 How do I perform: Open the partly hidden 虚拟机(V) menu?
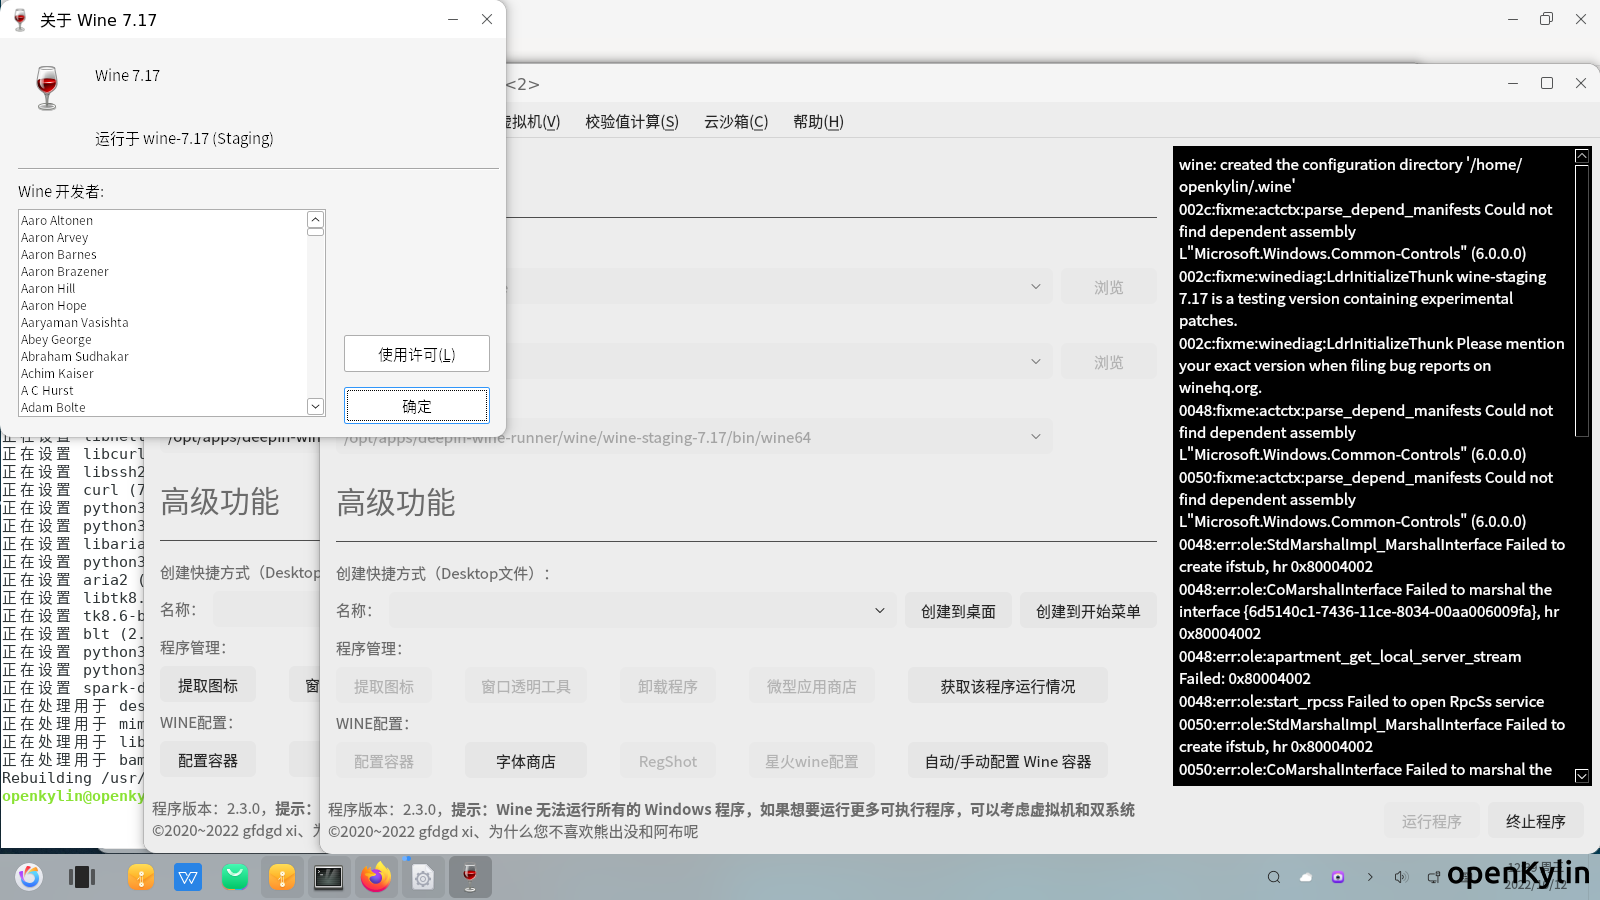coord(534,122)
